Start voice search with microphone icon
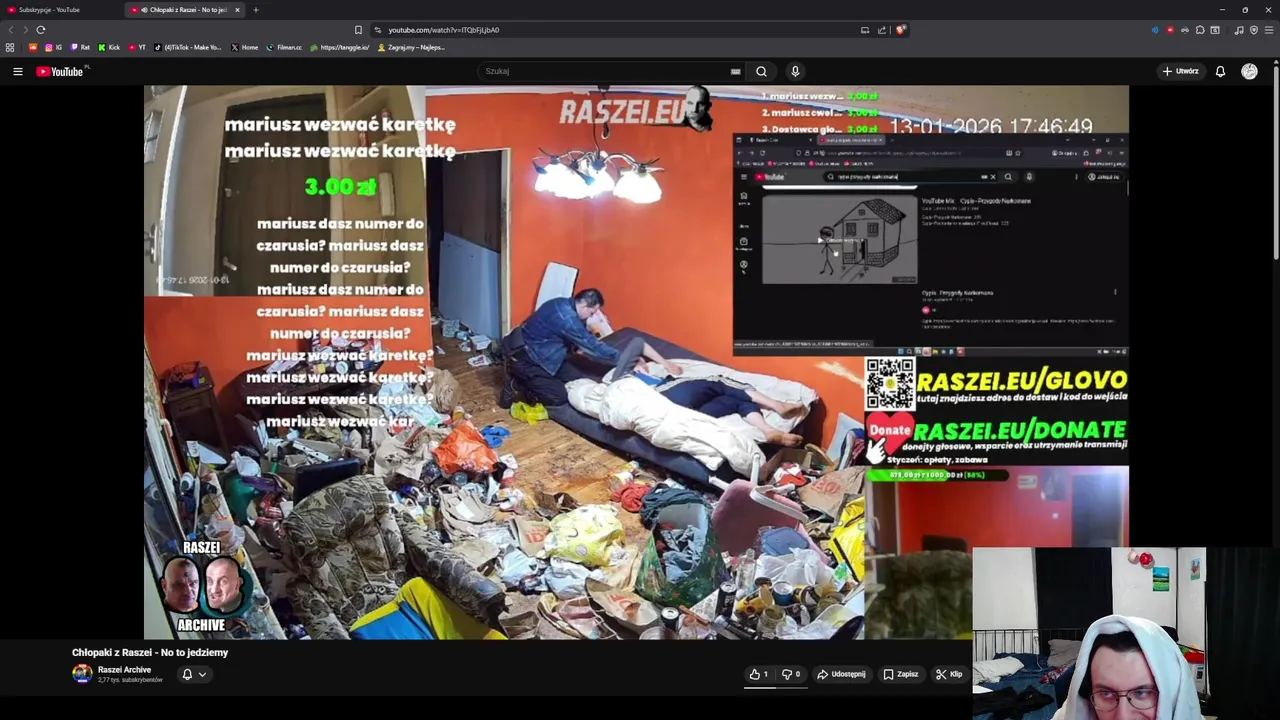This screenshot has height=720, width=1280. tap(795, 71)
